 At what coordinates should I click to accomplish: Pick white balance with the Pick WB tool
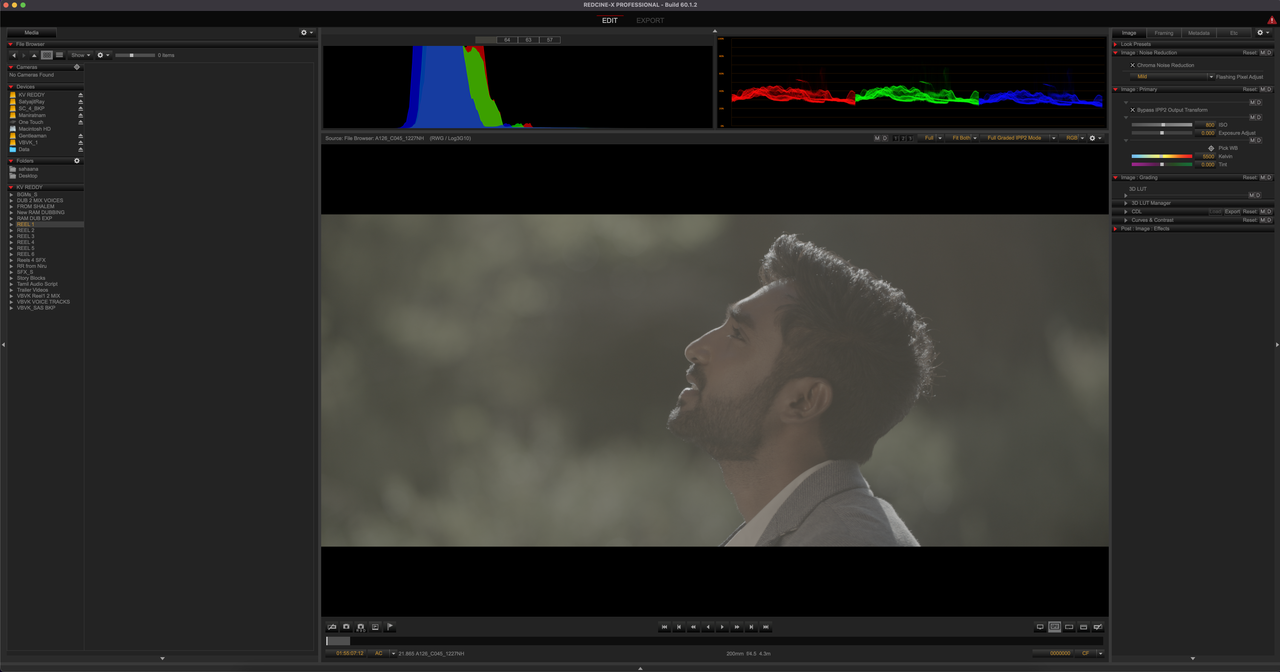tap(1211, 148)
